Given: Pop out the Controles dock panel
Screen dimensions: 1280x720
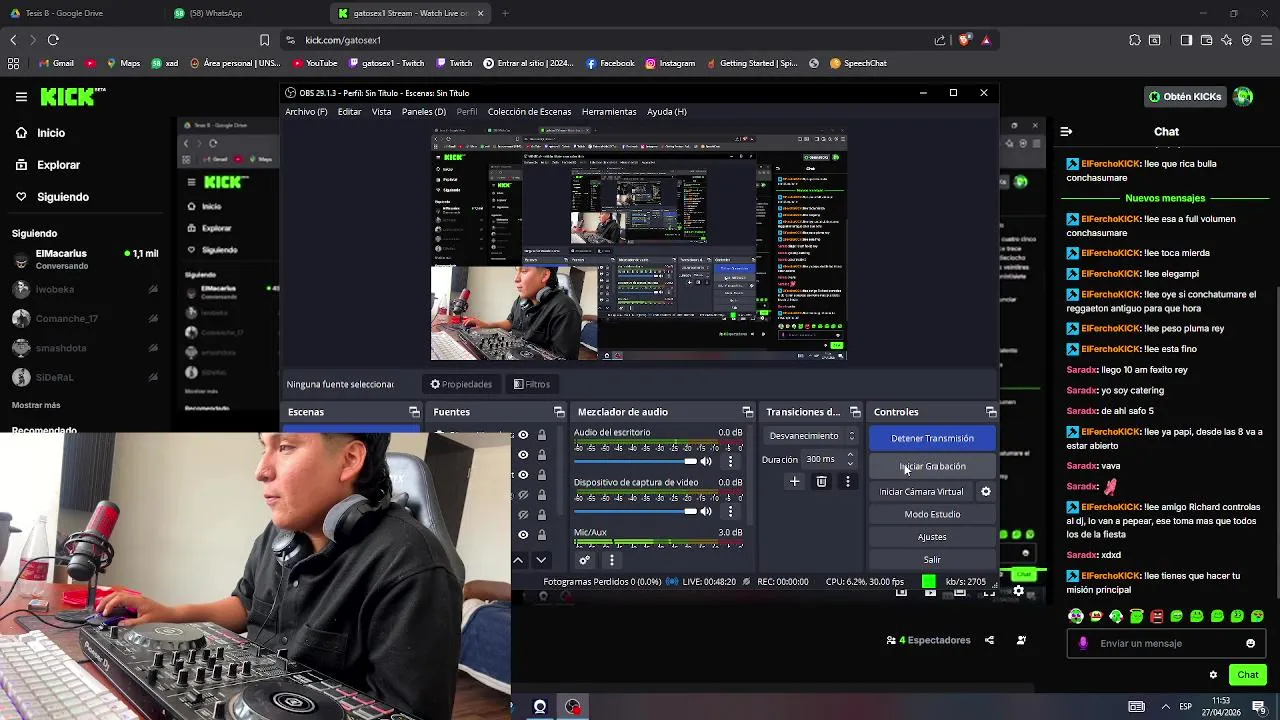Looking at the screenshot, I should click(991, 412).
